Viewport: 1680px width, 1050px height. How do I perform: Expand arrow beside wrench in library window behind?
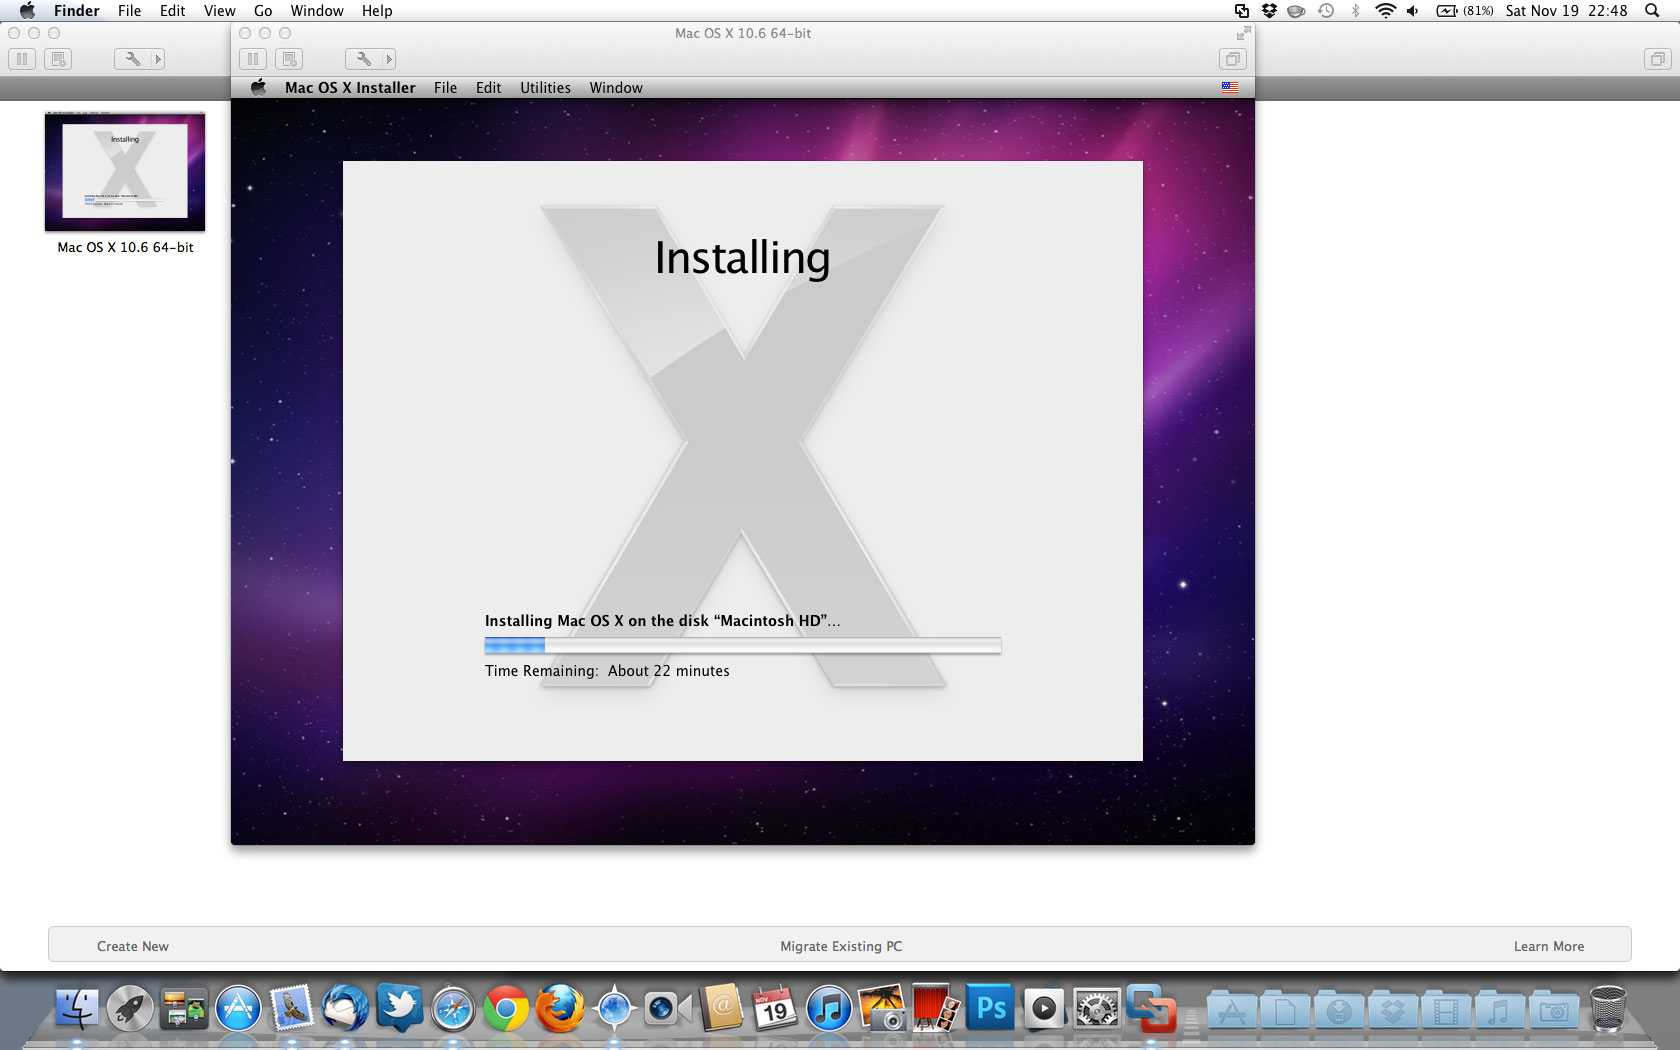(x=158, y=59)
